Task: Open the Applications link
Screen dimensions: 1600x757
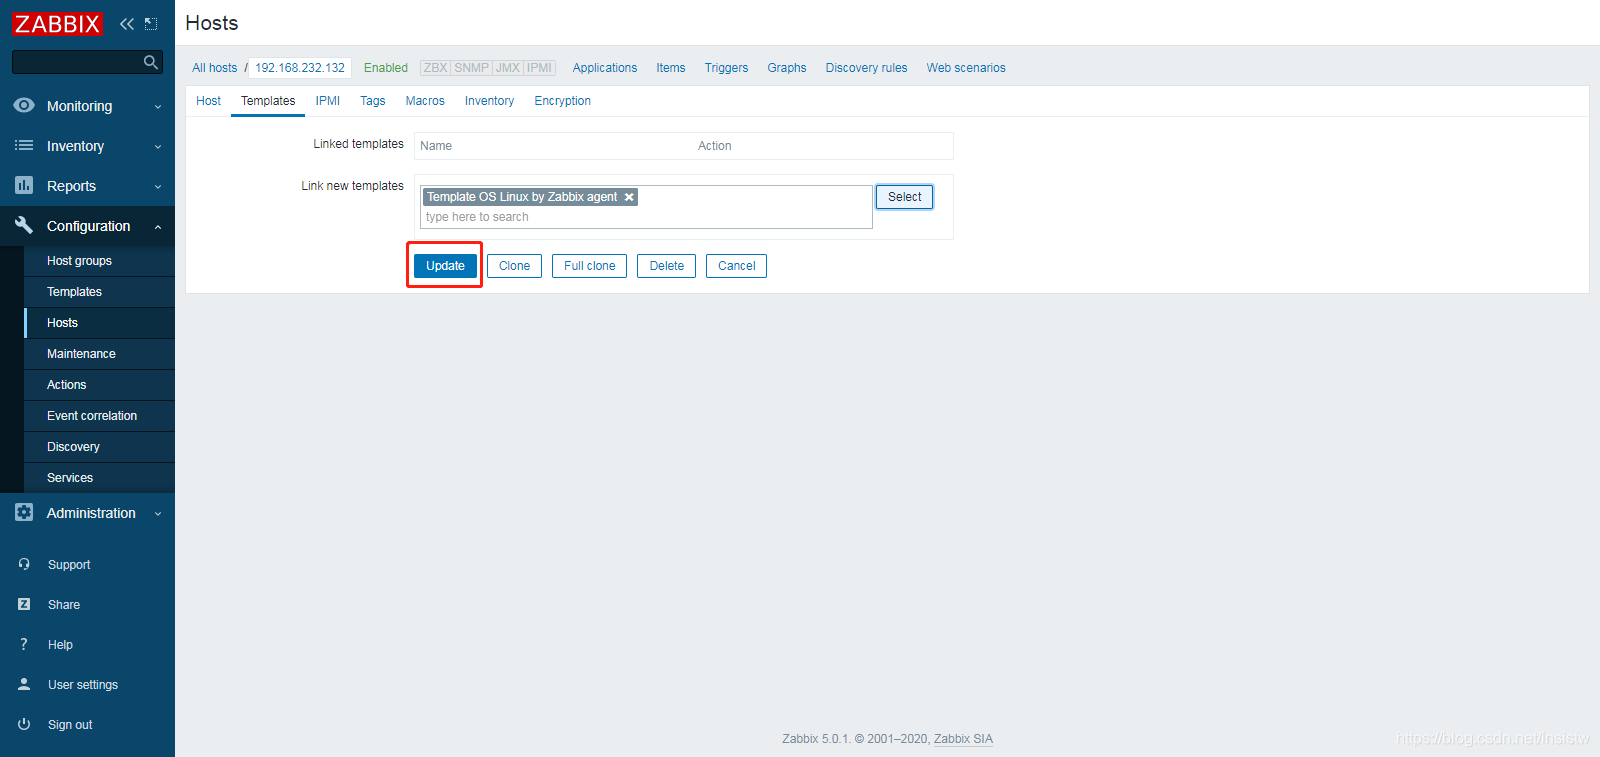Action: tap(605, 68)
